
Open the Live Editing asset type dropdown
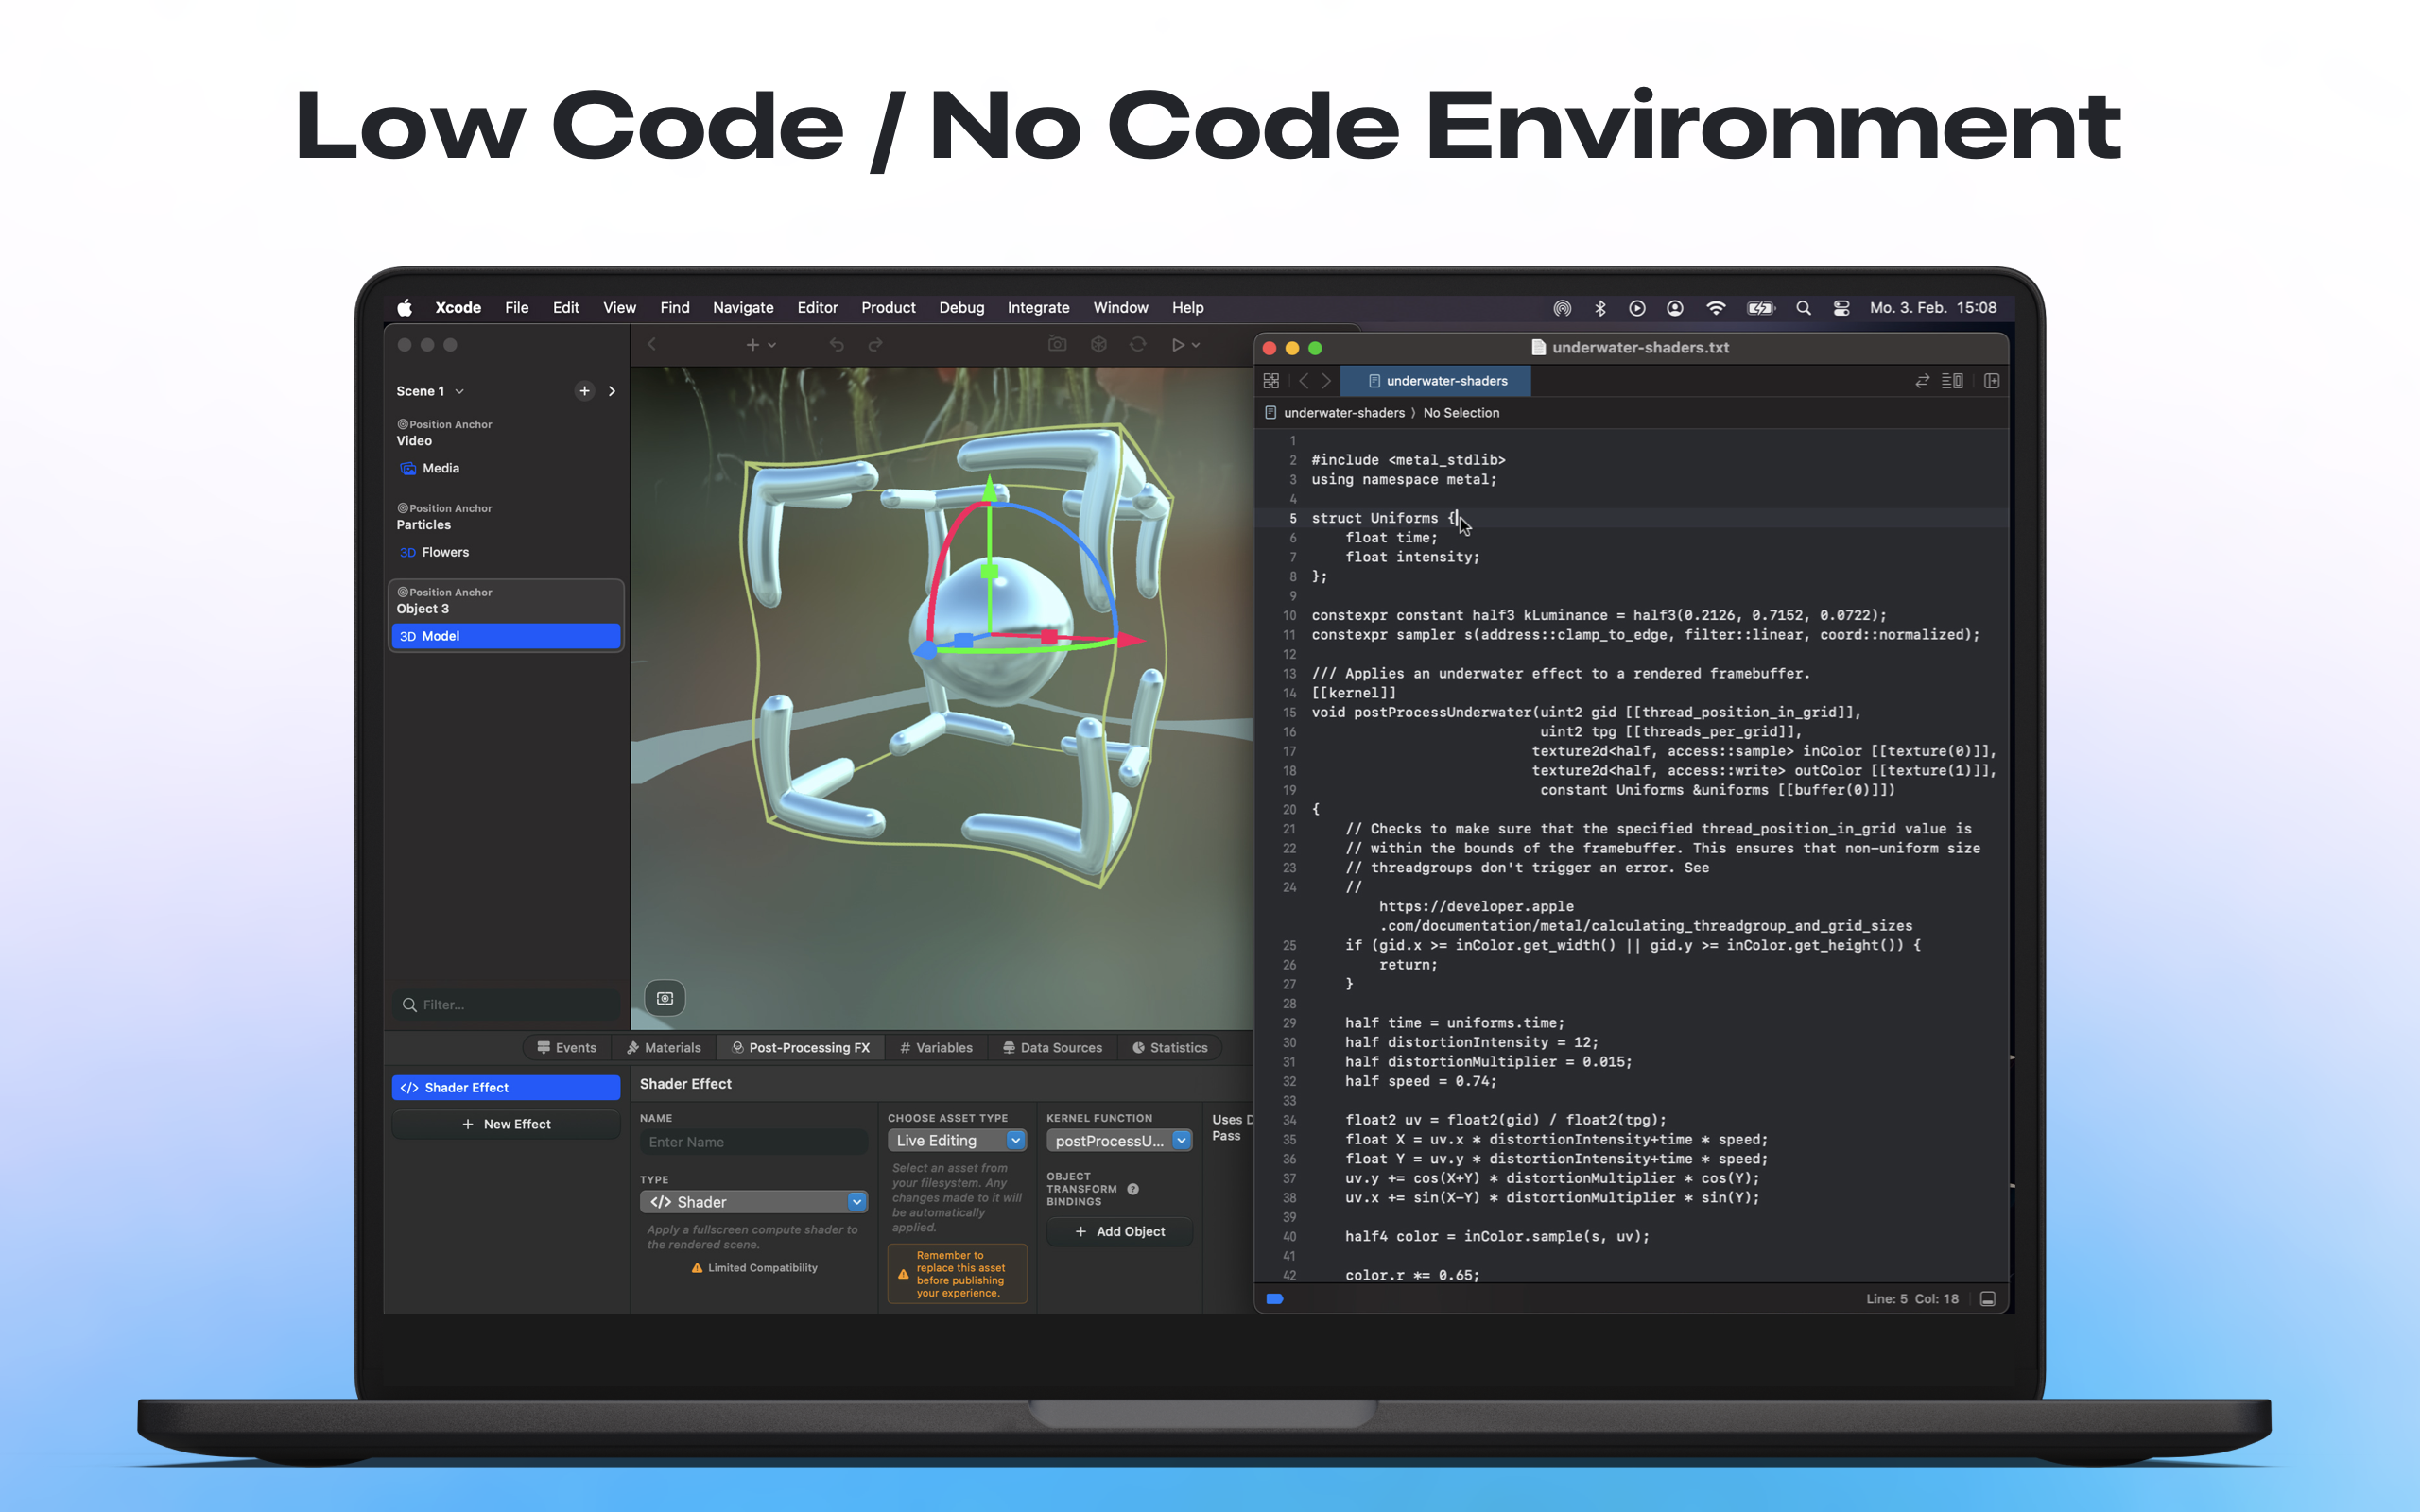pyautogui.click(x=957, y=1140)
